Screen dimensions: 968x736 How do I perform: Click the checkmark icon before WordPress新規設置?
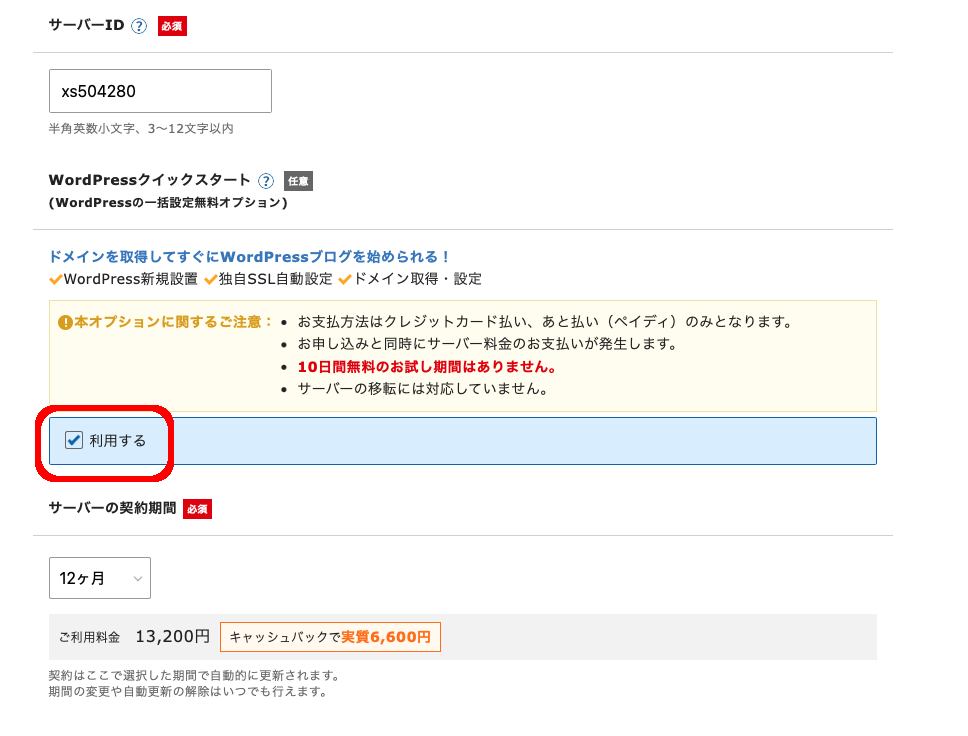pos(56,279)
